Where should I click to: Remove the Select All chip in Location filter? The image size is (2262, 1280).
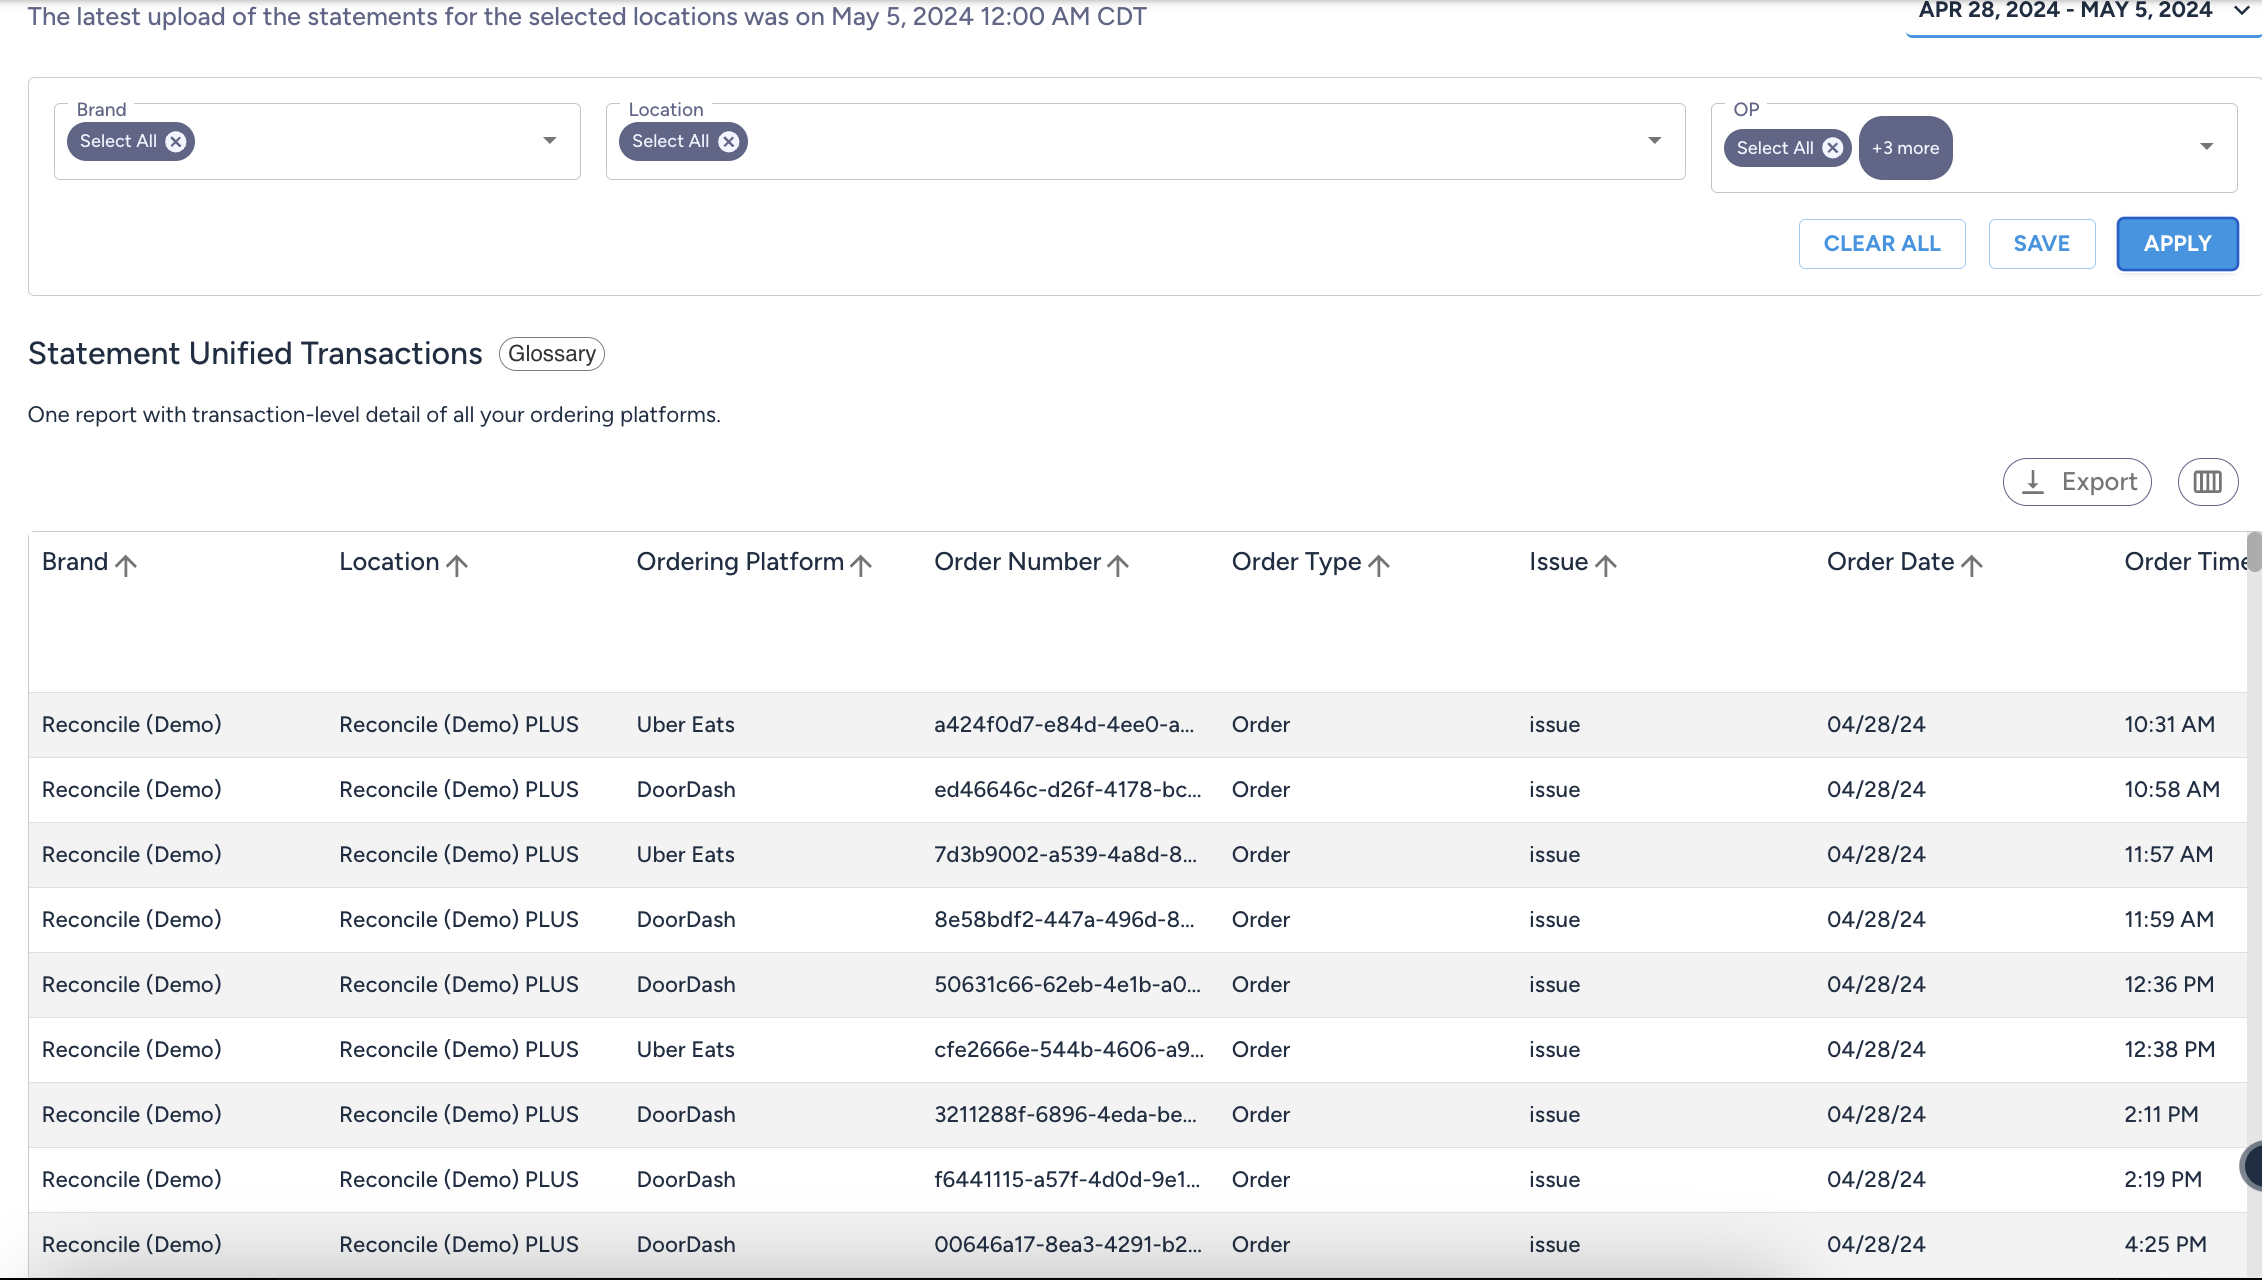729,142
